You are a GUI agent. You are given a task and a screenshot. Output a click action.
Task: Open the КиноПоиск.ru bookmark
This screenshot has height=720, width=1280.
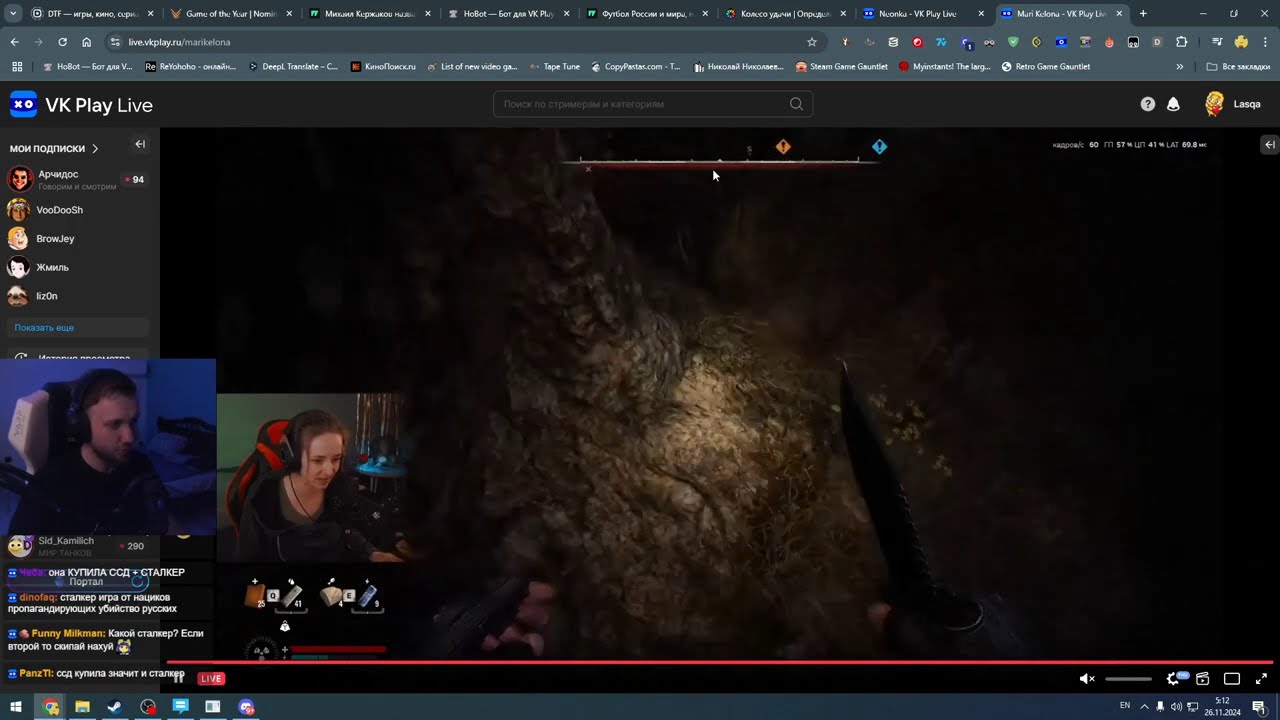click(382, 67)
